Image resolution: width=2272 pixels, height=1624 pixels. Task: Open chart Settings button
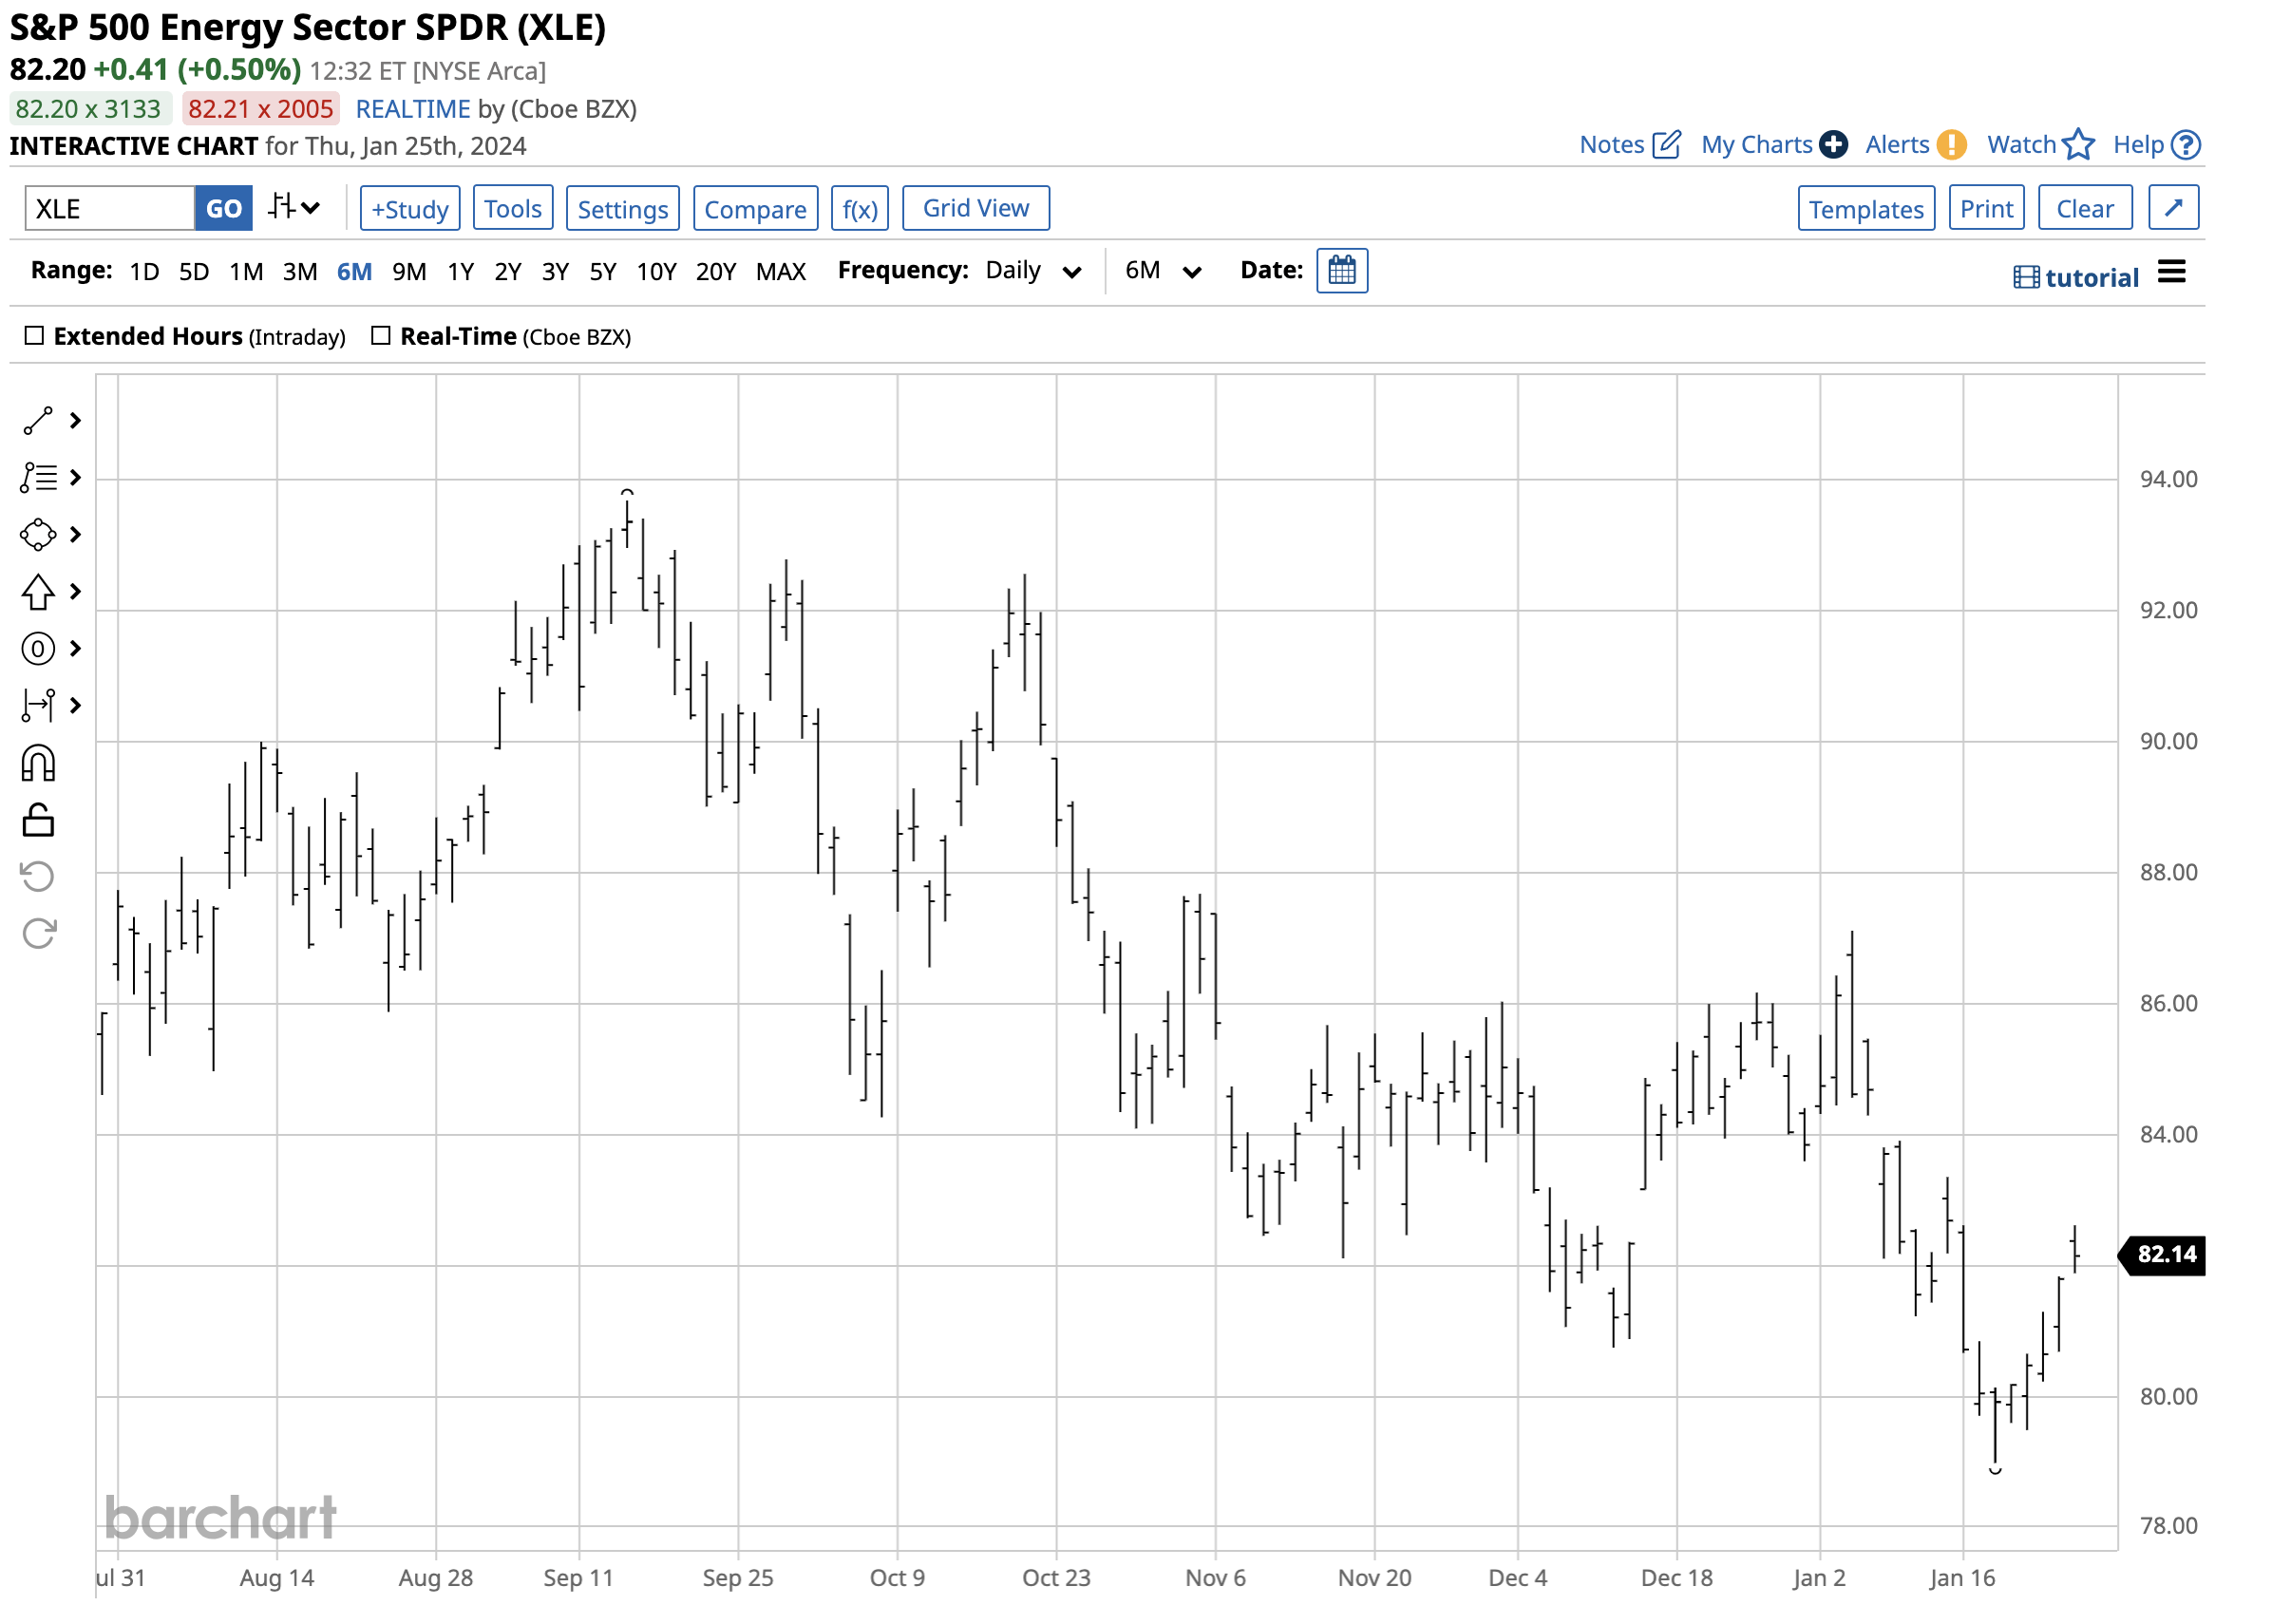point(622,208)
